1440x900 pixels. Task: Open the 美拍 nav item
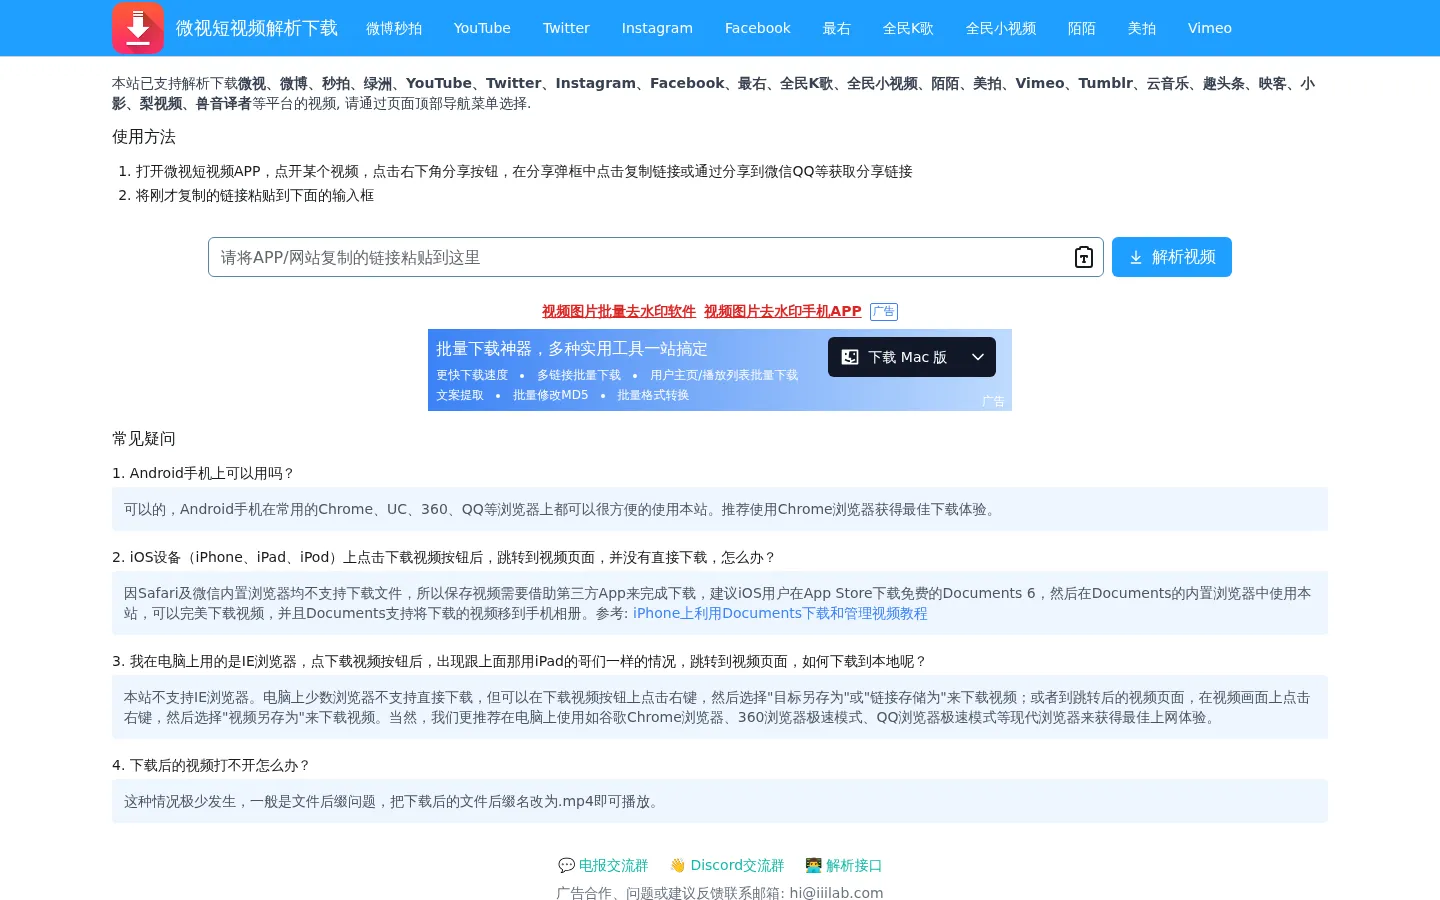[x=1142, y=28]
